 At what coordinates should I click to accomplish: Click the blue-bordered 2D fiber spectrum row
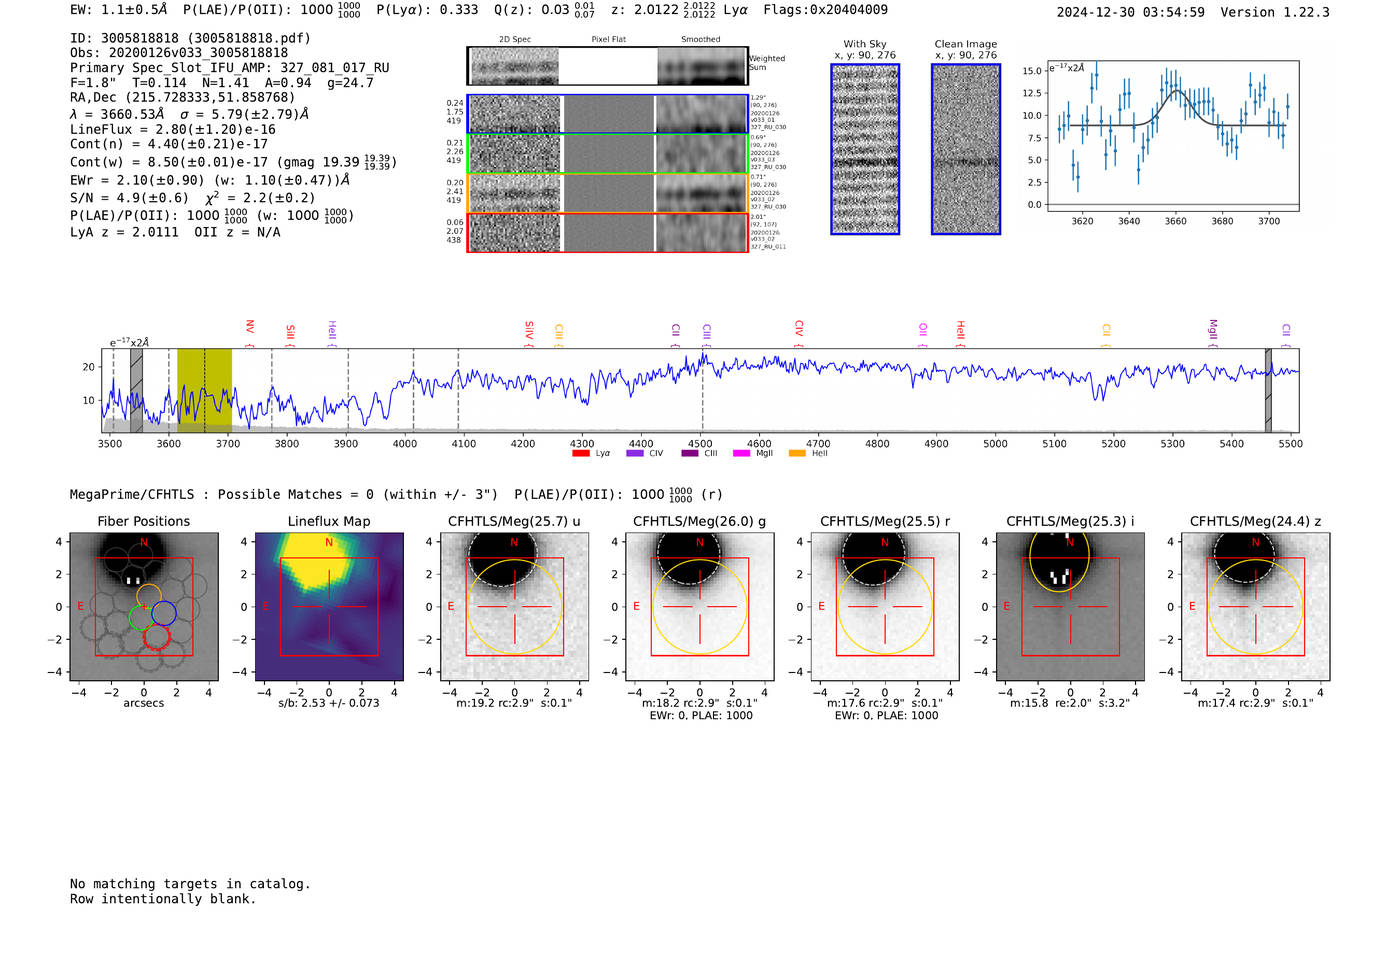pos(608,114)
